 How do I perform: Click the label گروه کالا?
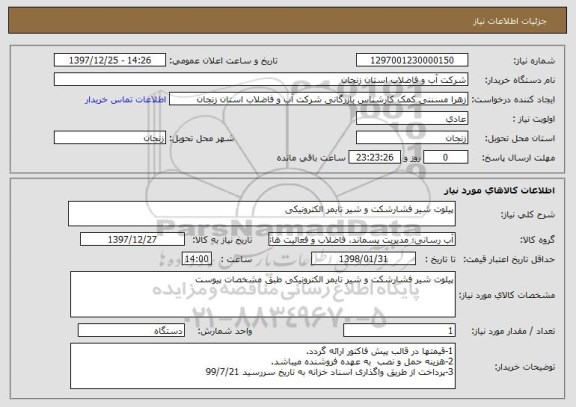537,240
